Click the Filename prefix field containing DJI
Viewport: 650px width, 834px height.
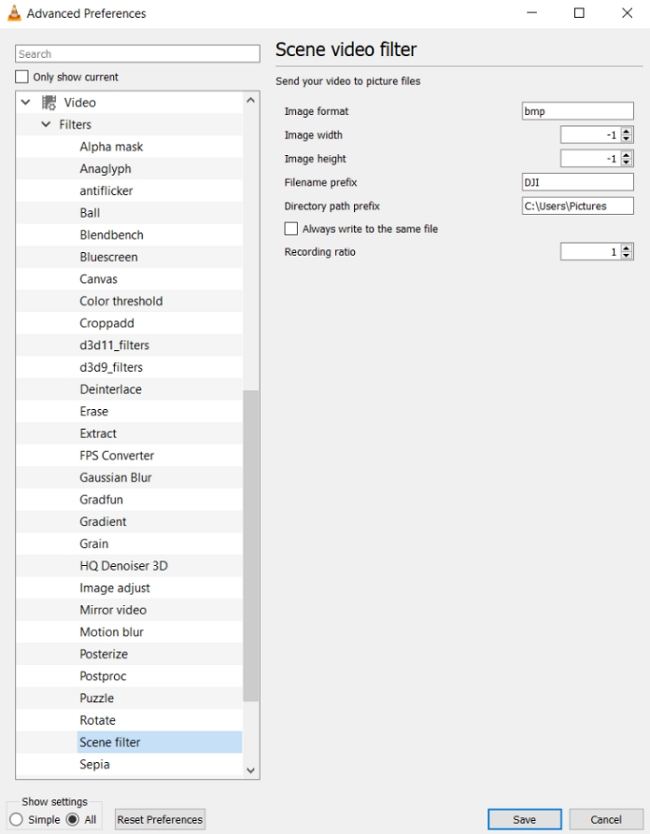(x=578, y=182)
